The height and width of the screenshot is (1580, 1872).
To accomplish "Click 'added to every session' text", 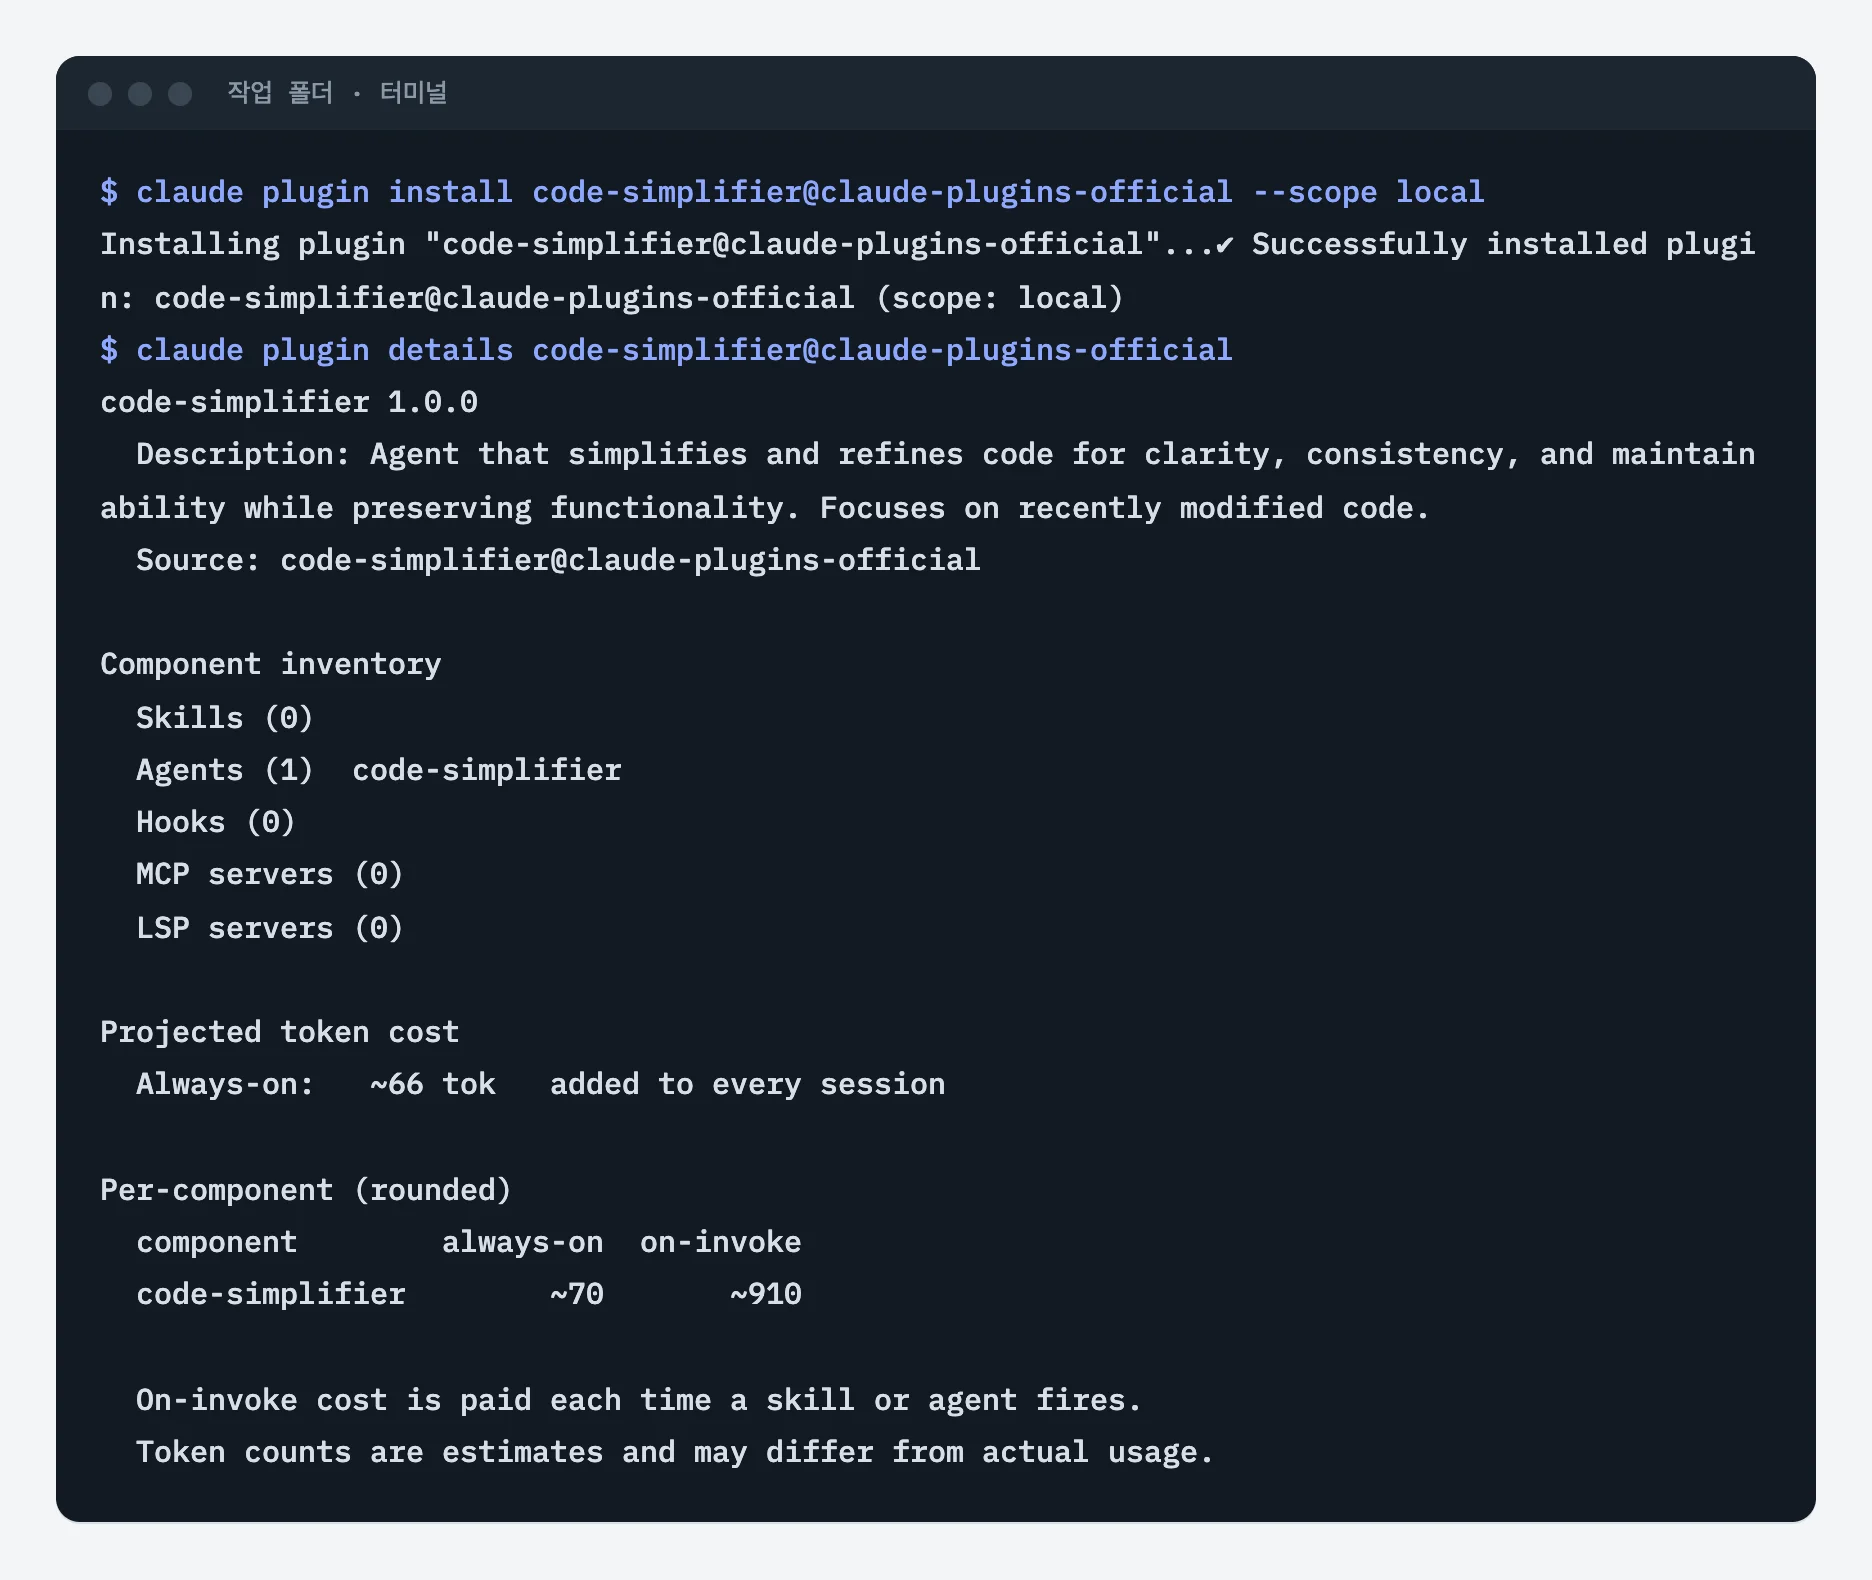I will [x=748, y=1084].
